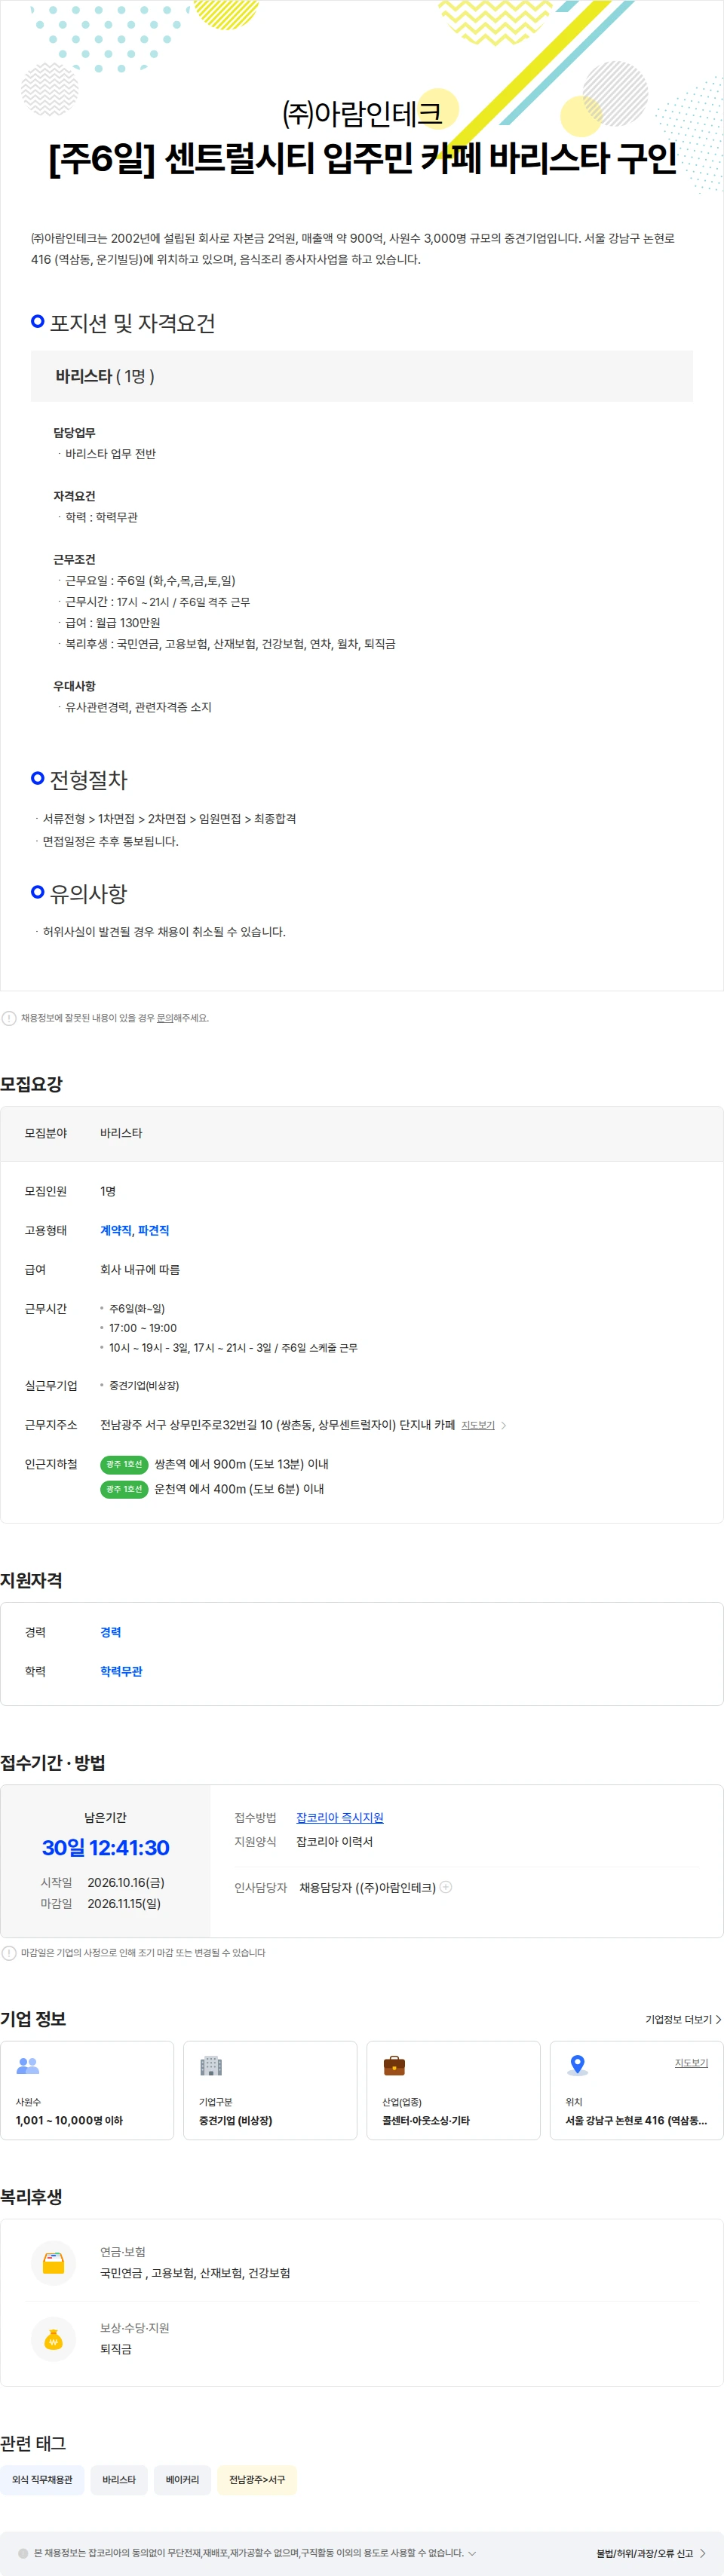Click chevron after 근무지주소 지도보기
This screenshot has width=724, height=2576.
tap(504, 1425)
